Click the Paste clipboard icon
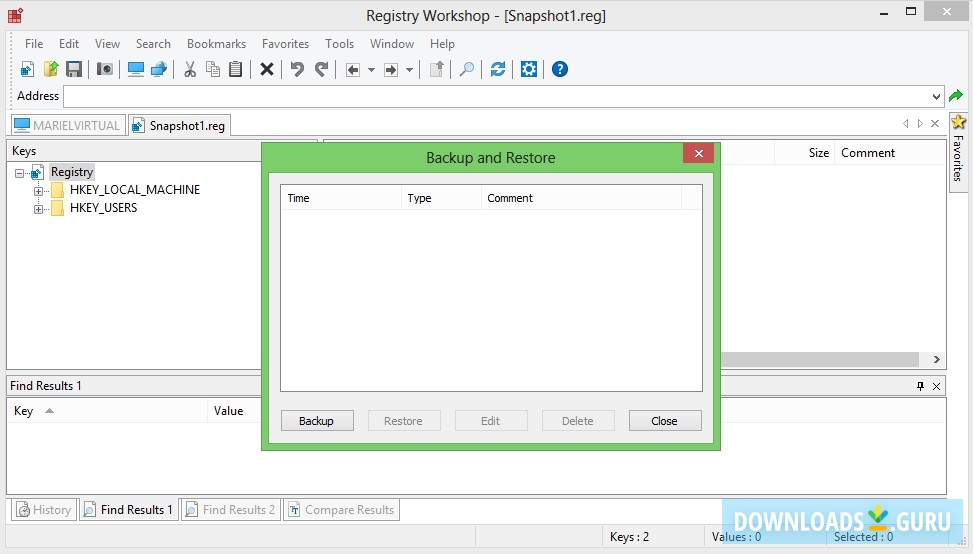This screenshot has height=554, width=973. (236, 69)
